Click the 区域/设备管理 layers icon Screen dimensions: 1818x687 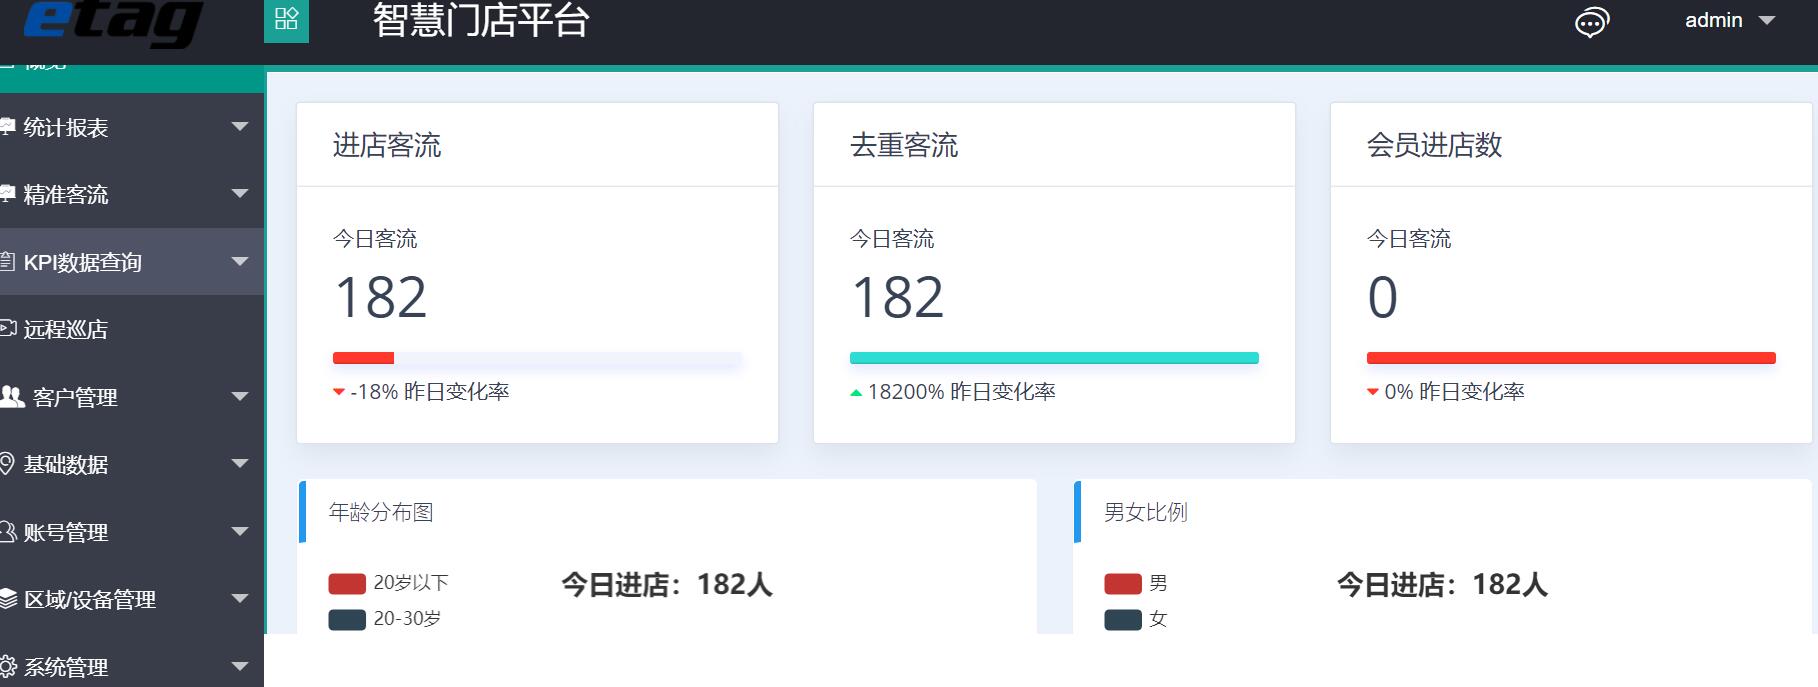pos(8,598)
